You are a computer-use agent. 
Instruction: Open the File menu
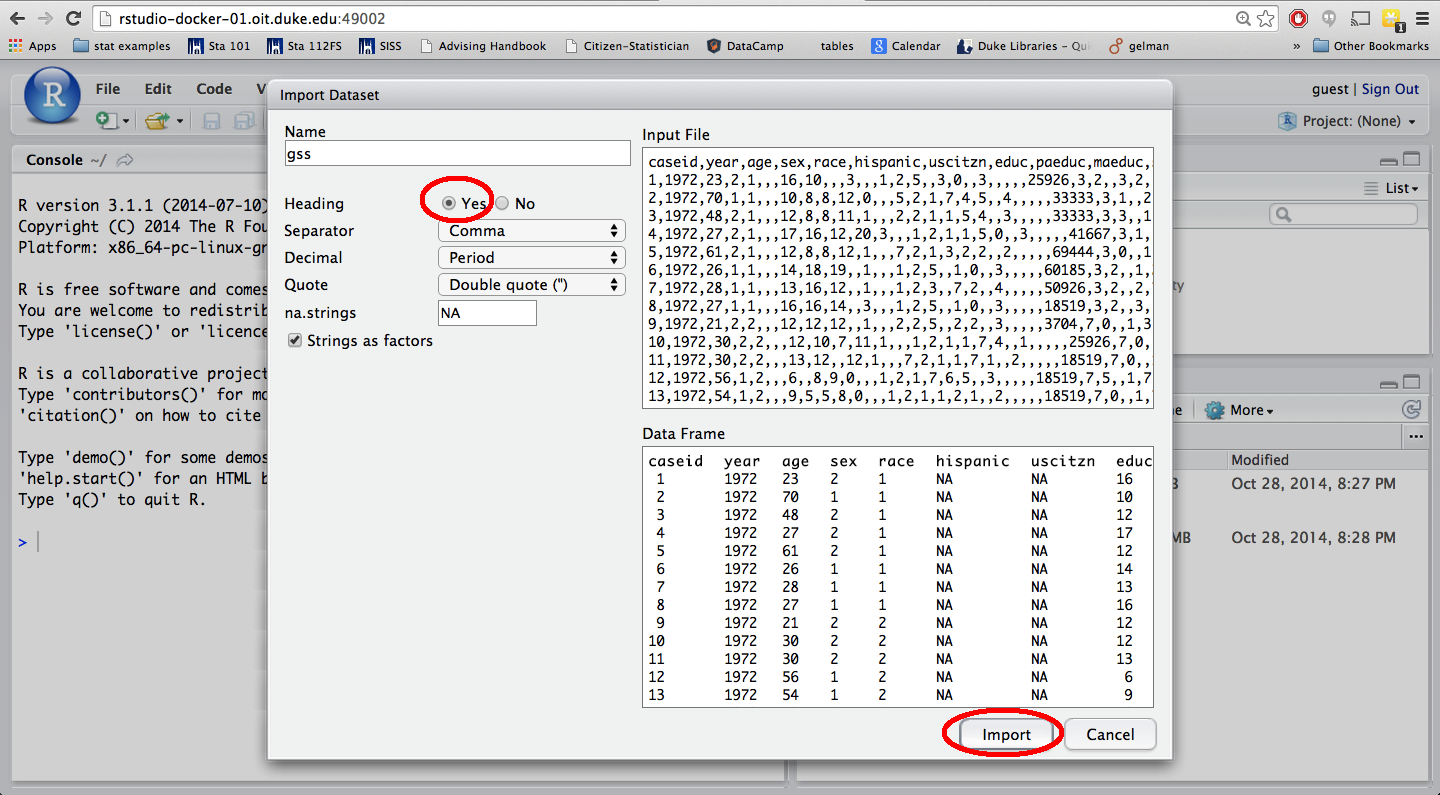(x=108, y=89)
